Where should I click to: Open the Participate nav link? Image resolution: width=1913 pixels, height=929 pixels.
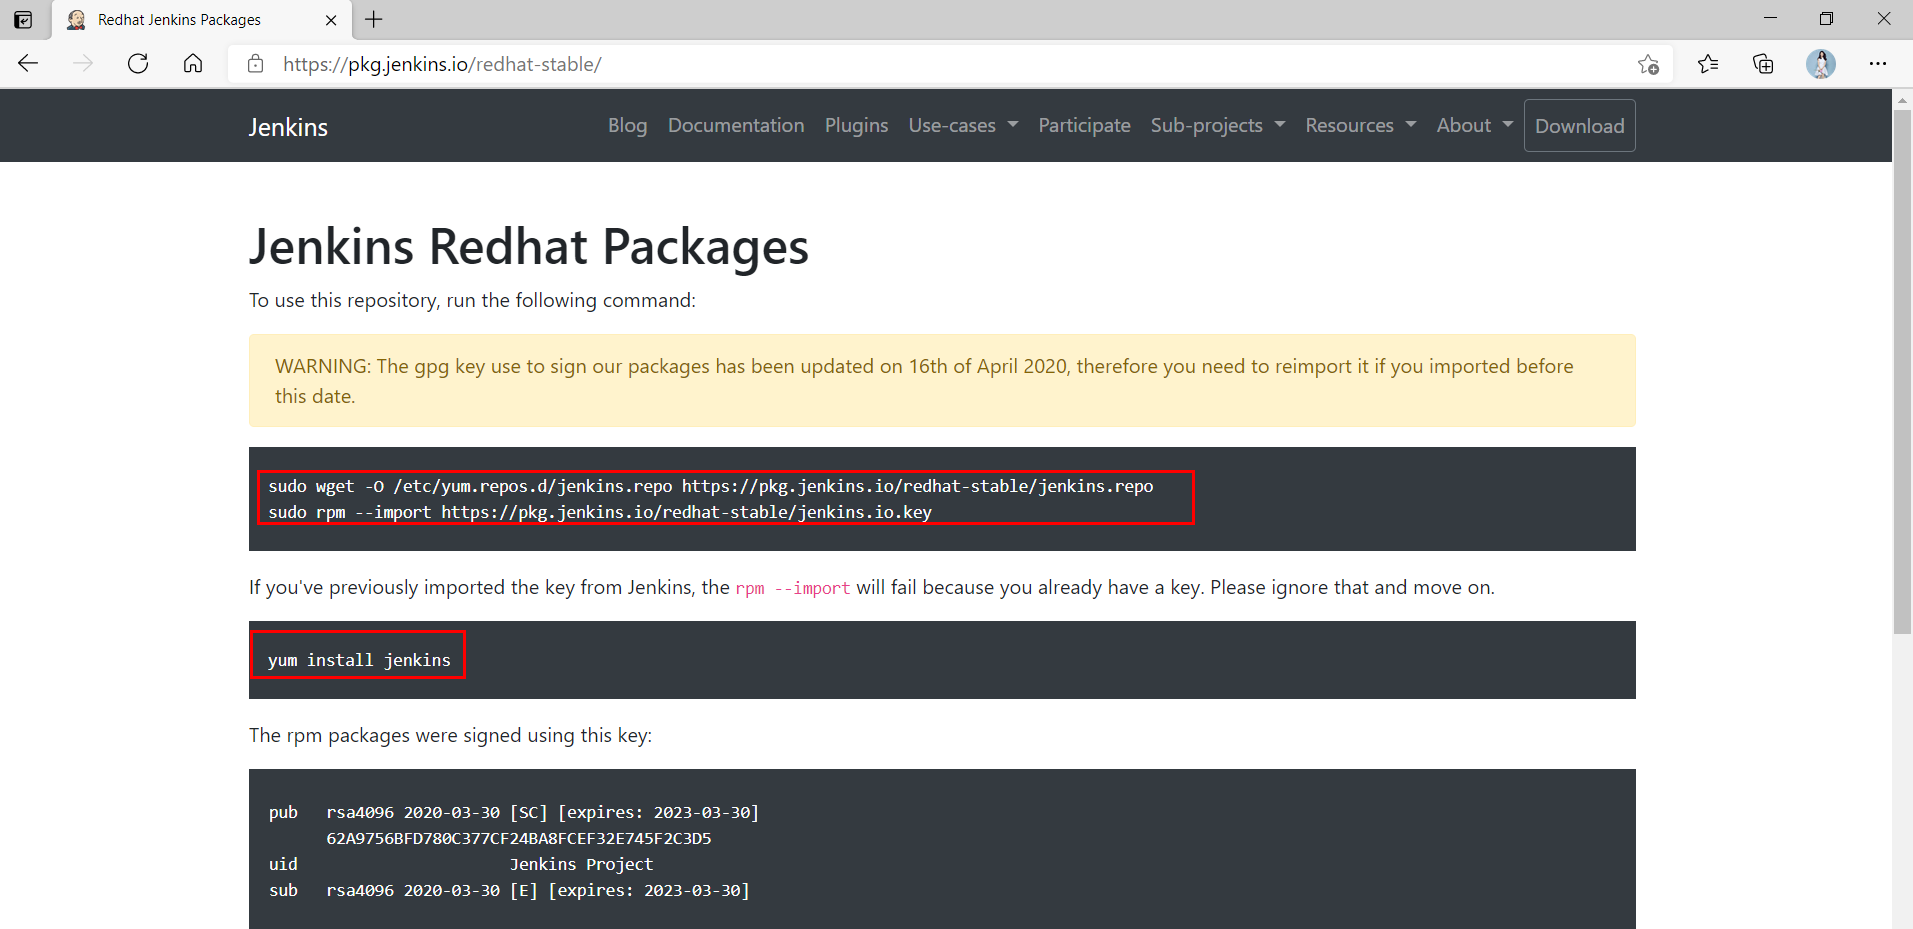[x=1084, y=125]
